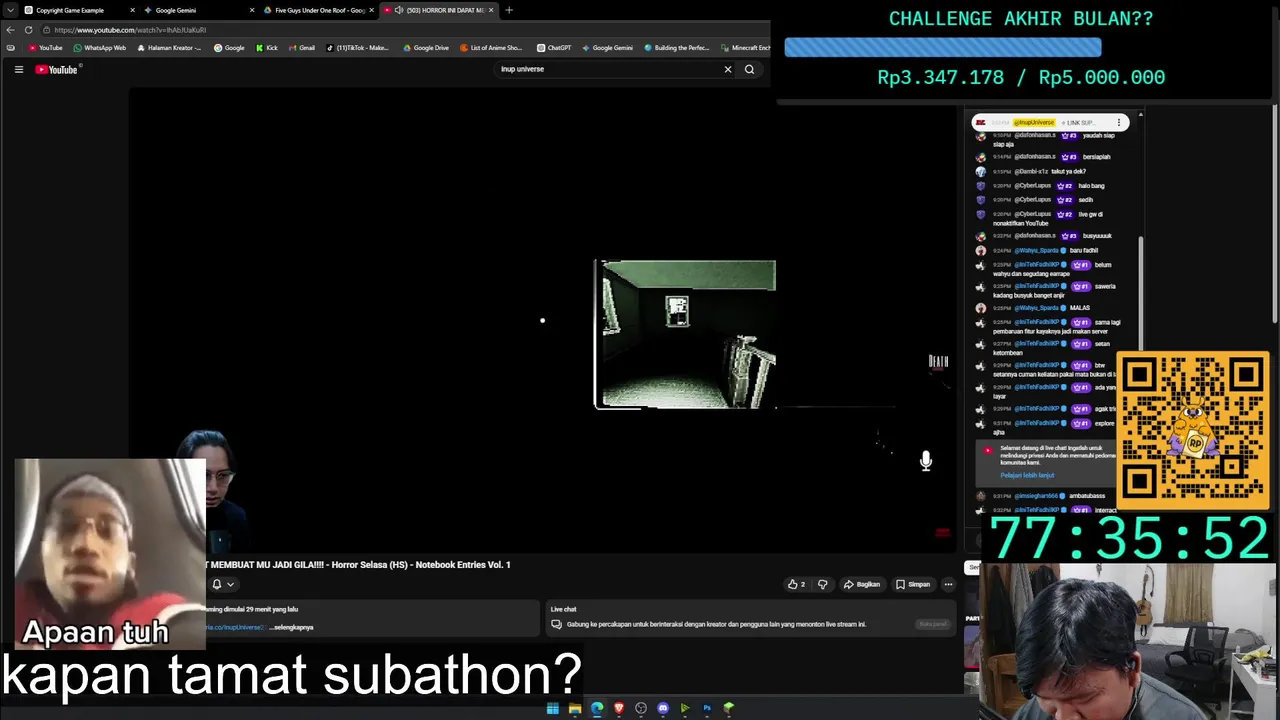Open a new browser tab
Viewport: 1280px width, 720px height.
(509, 10)
